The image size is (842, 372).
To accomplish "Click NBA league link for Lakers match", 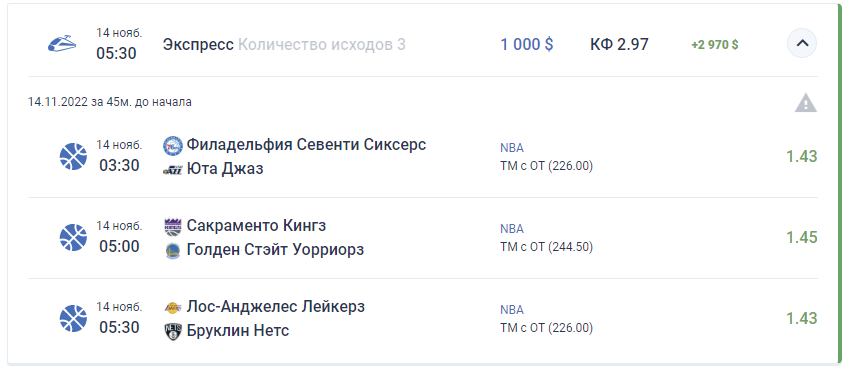I will [x=512, y=310].
